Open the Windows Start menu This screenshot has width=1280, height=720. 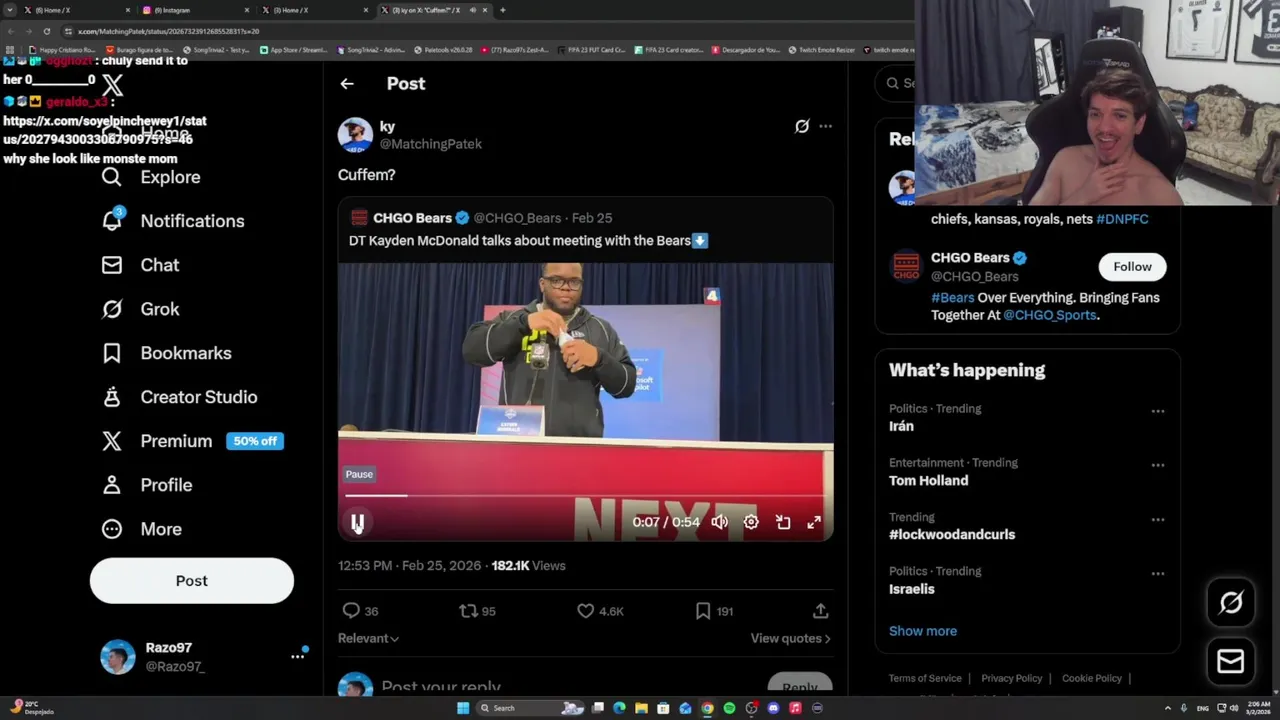pos(463,708)
